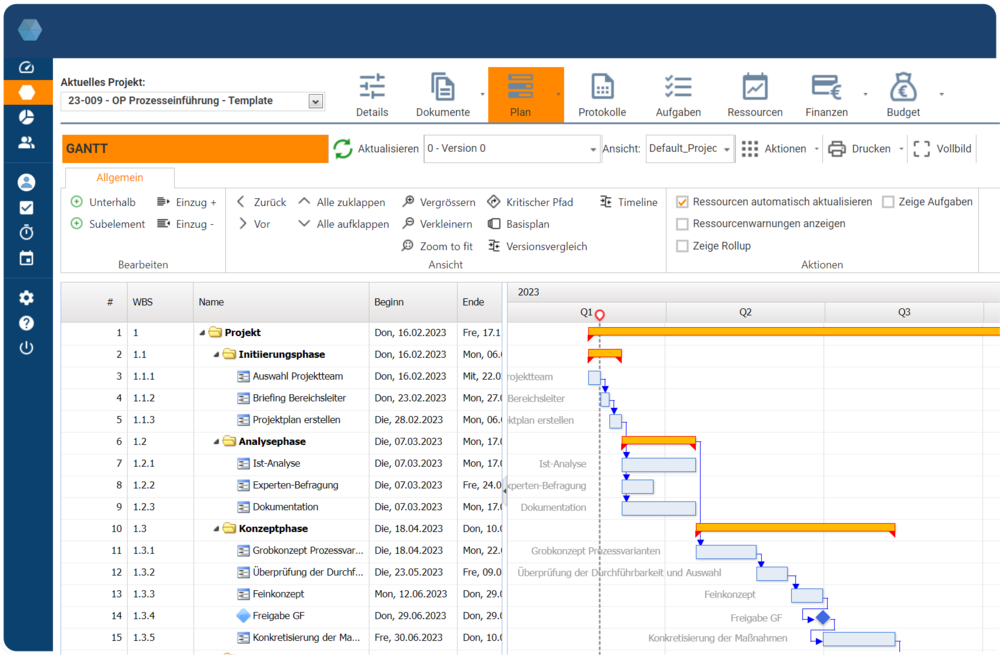Collapse the Analysephase tree node
The height and width of the screenshot is (655, 1000).
pos(215,442)
